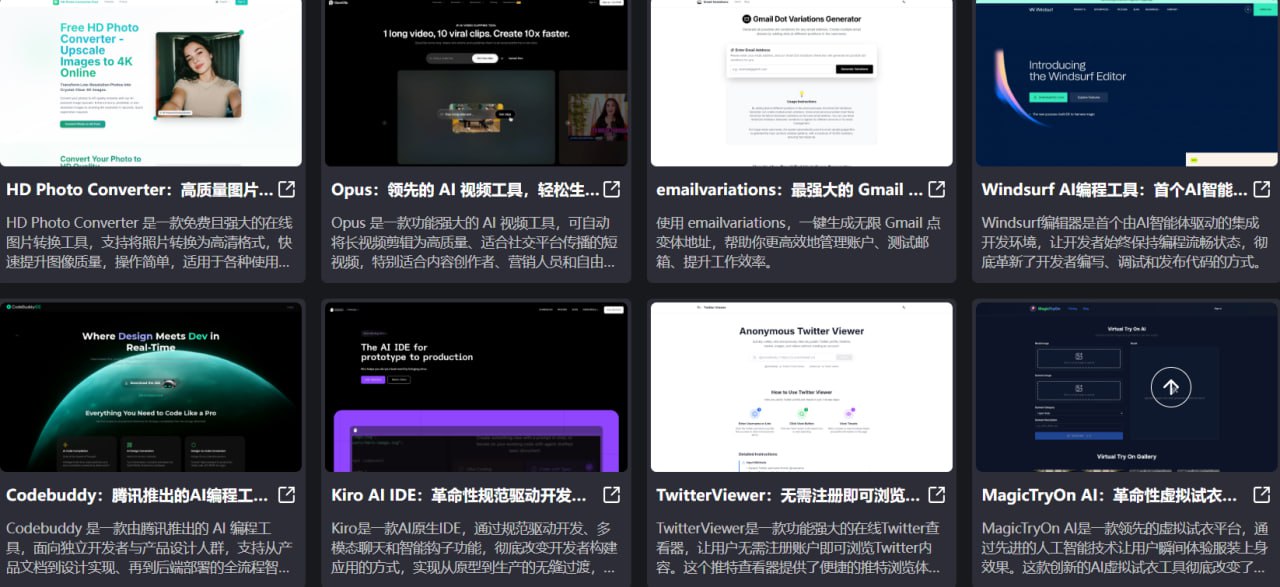Select the HD Photo Converter description text
1280x587 pixels.
click(150, 242)
